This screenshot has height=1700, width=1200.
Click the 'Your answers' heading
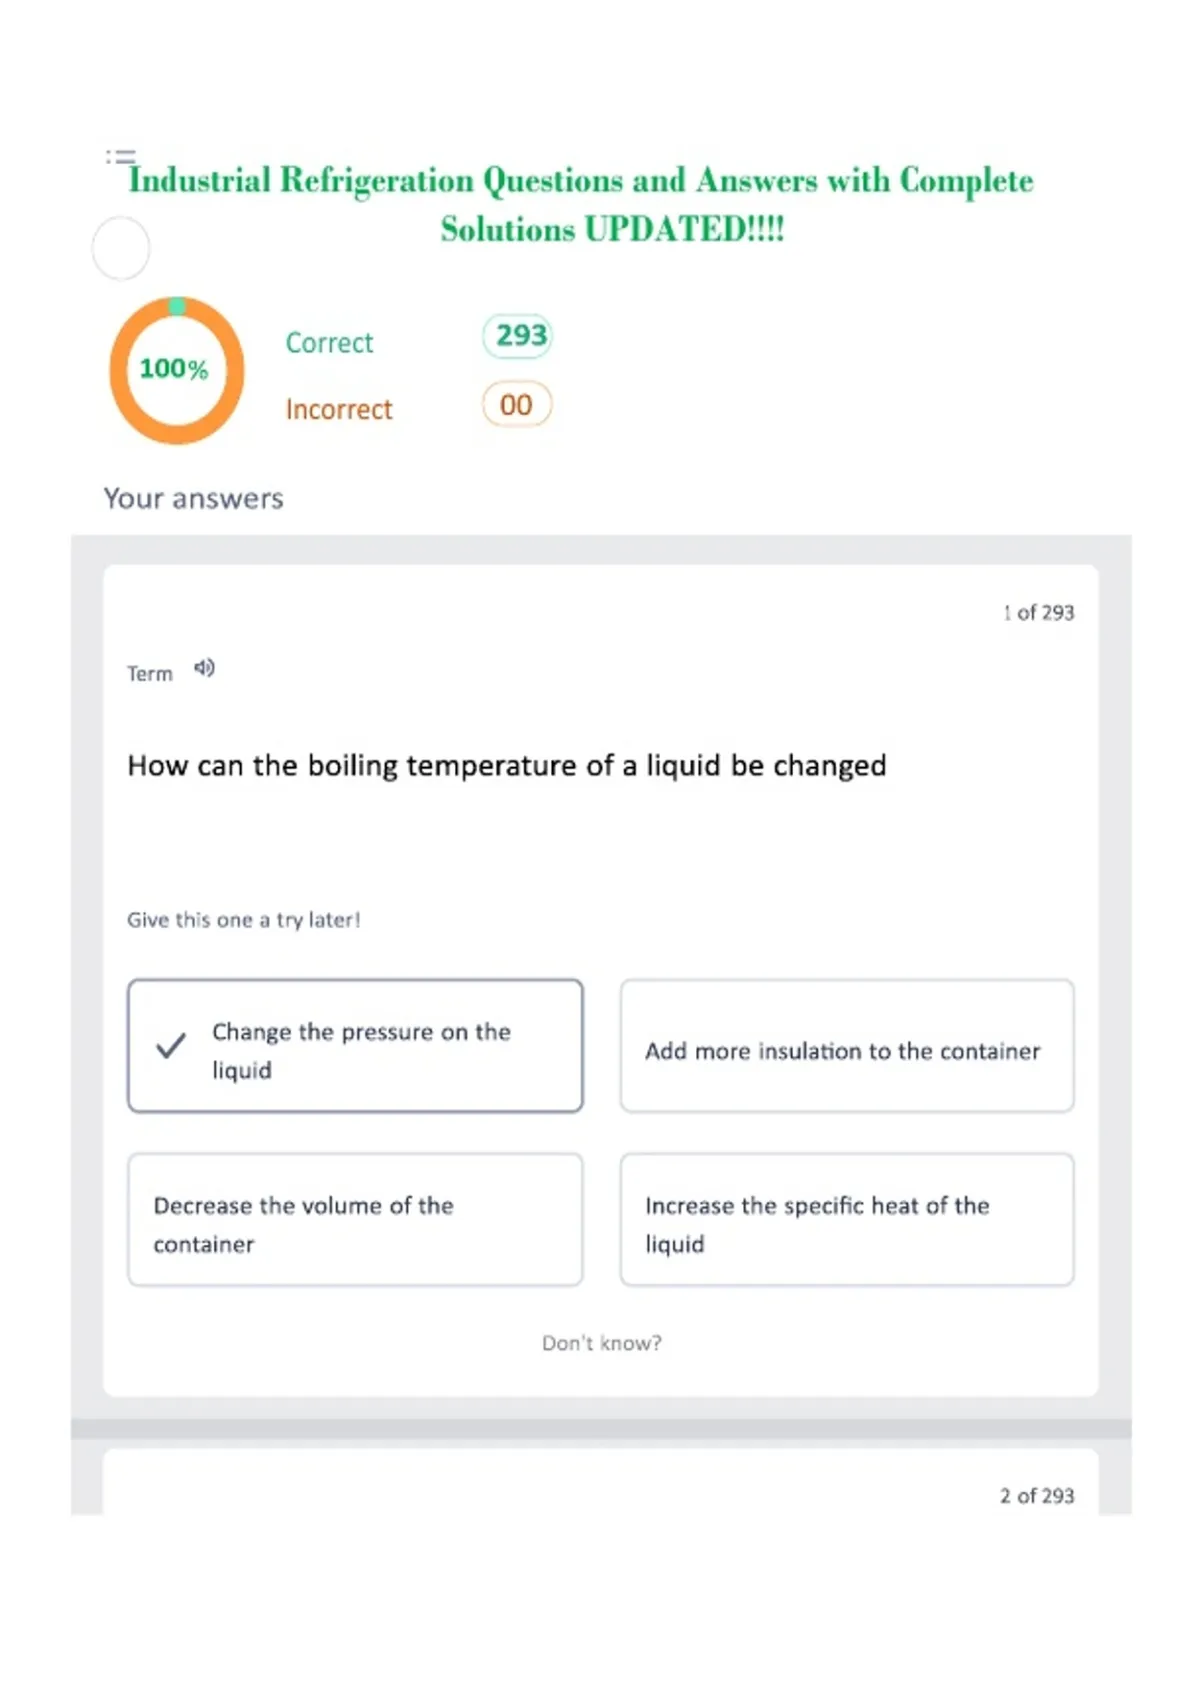click(x=194, y=498)
